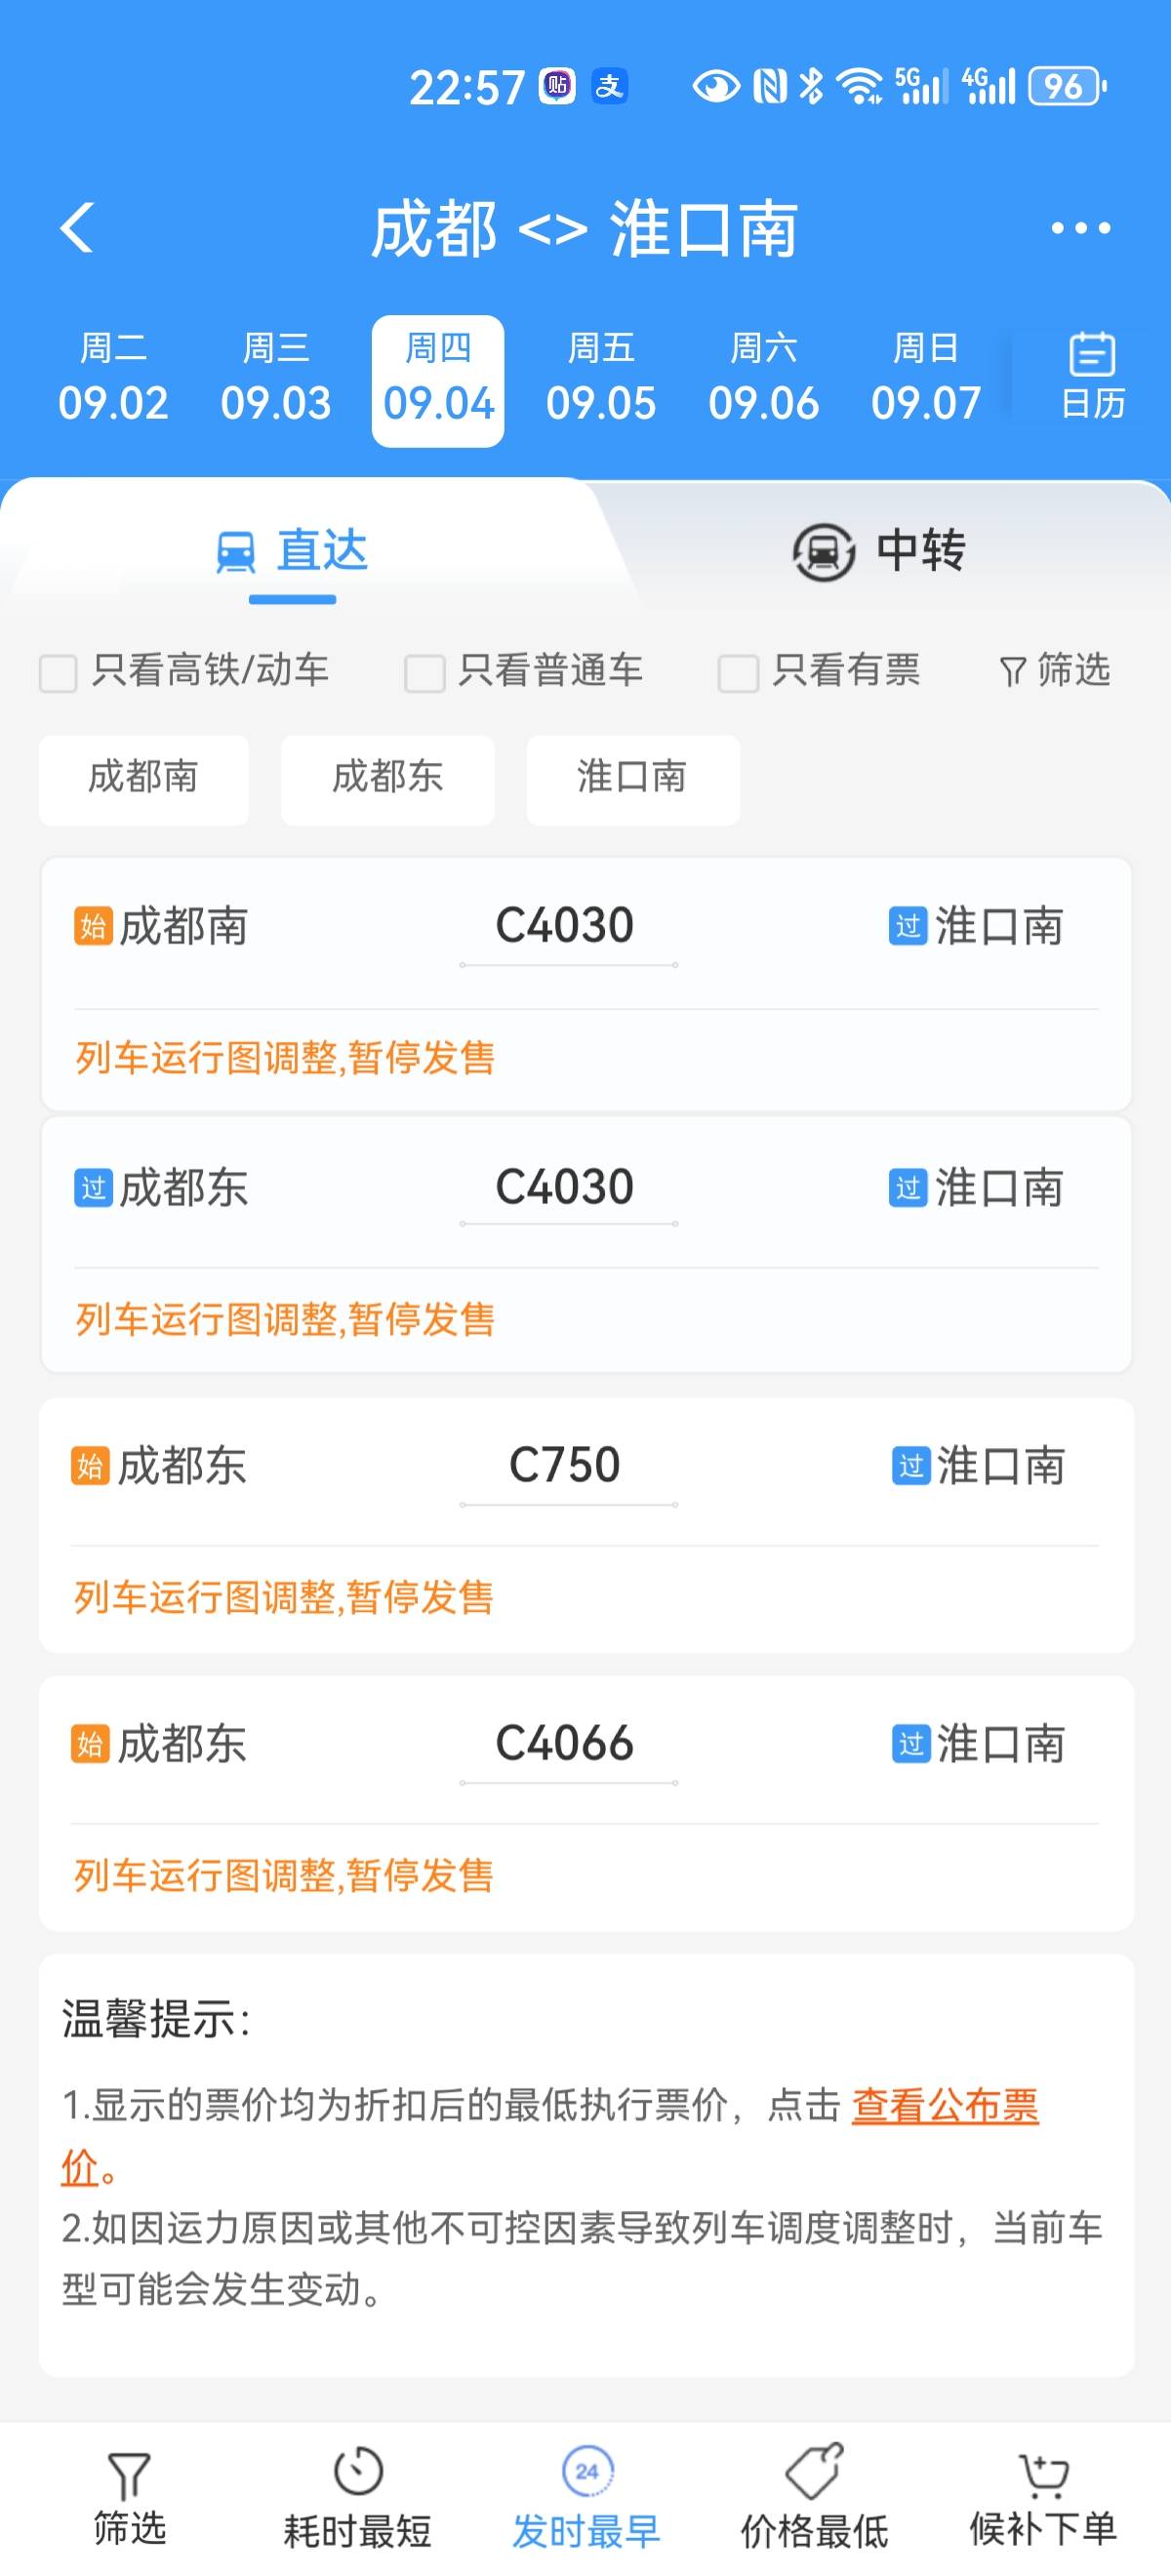Sort by 发时最早 icon

coord(586,2472)
